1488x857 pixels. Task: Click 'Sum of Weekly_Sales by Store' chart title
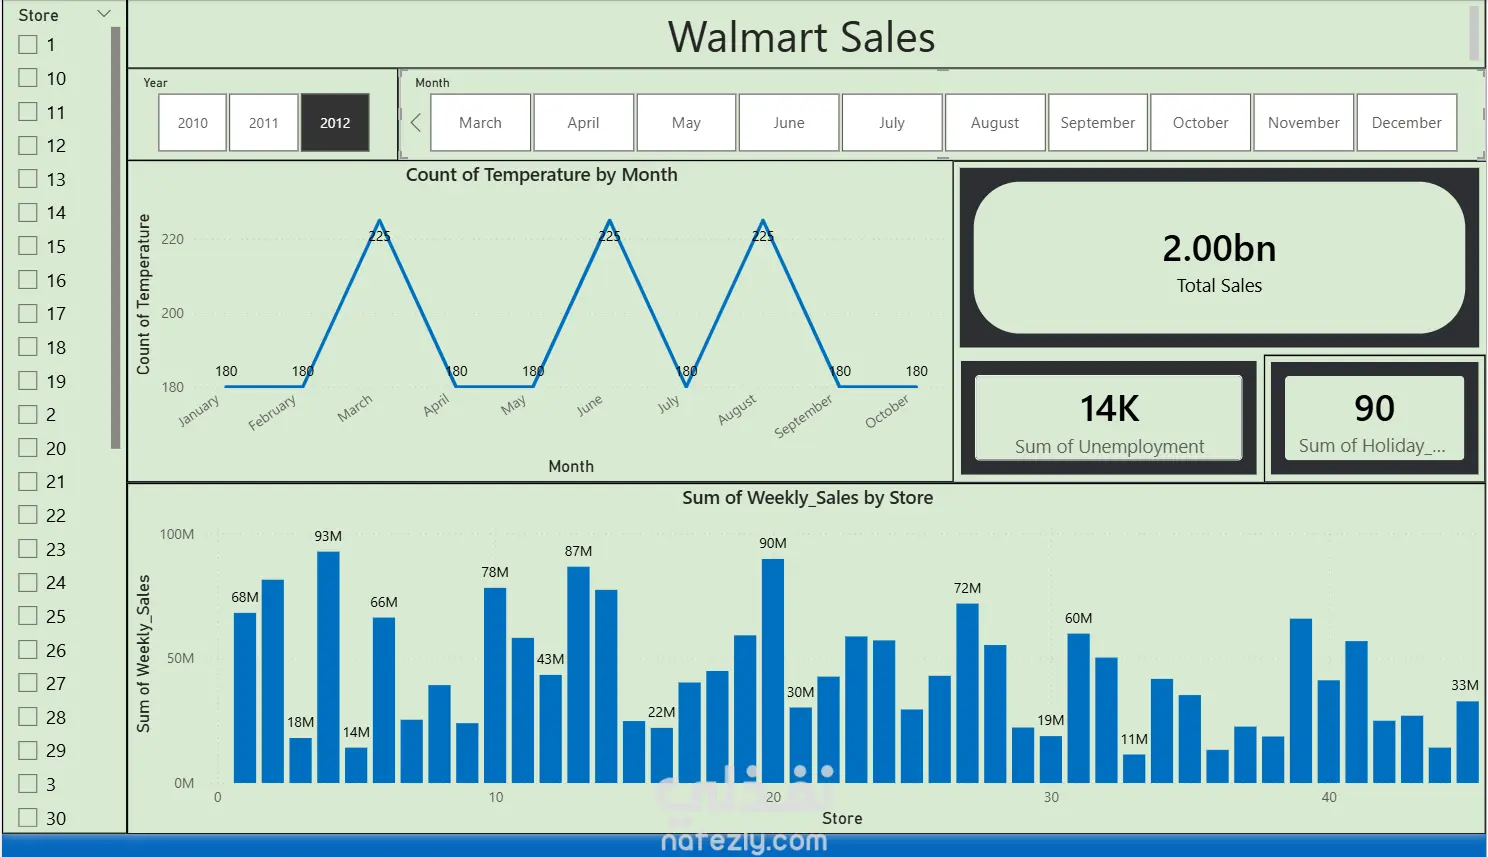click(x=808, y=498)
